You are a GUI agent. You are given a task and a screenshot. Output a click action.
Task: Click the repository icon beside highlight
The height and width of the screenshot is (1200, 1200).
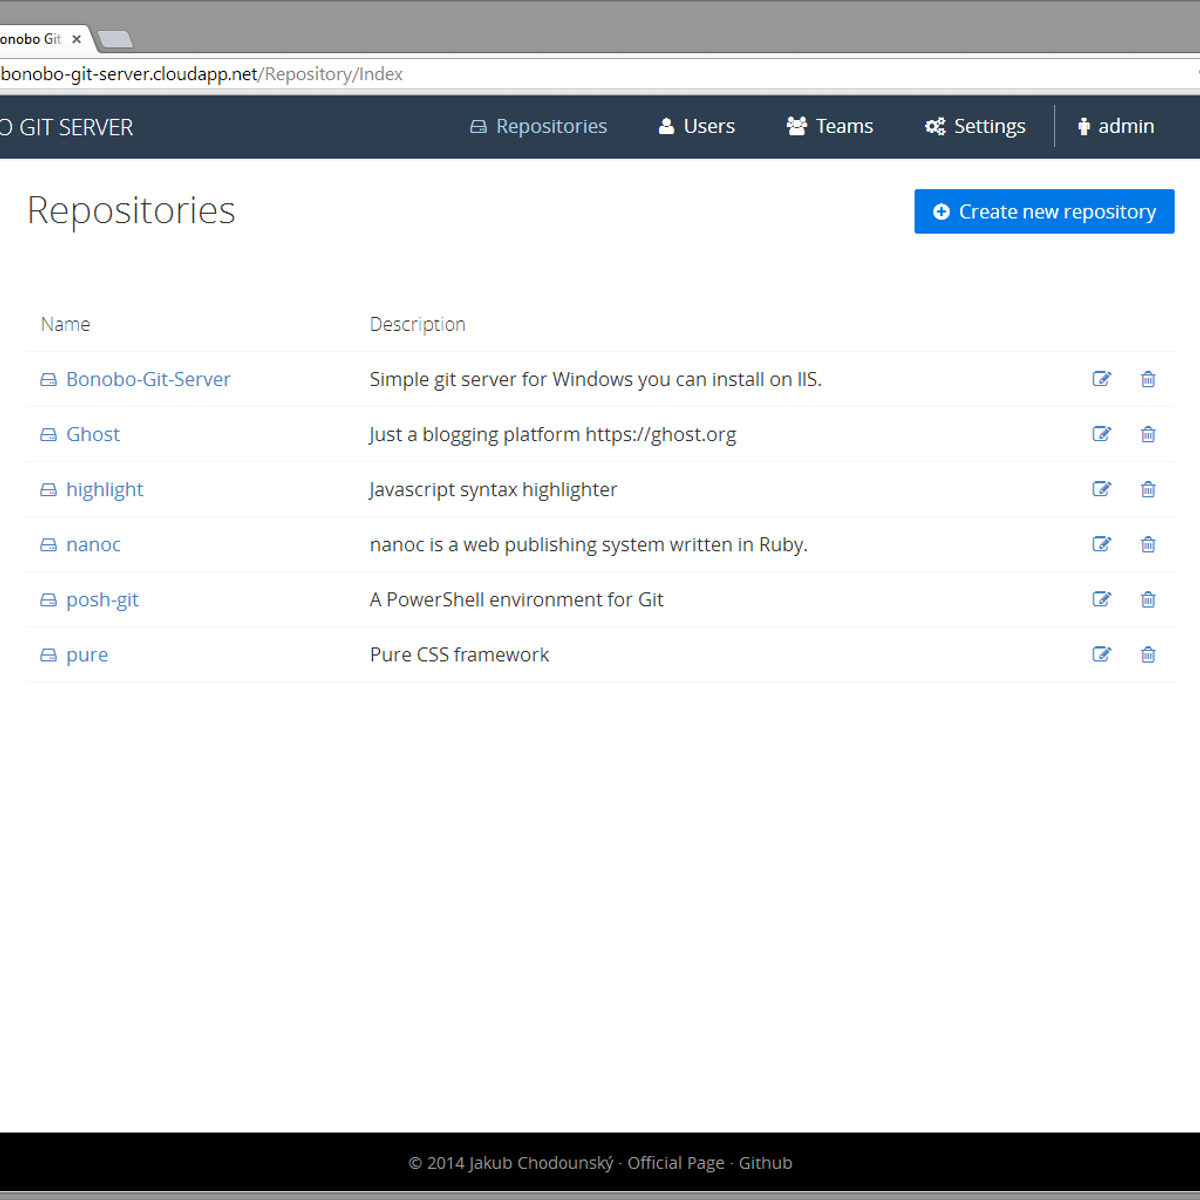pos(48,490)
